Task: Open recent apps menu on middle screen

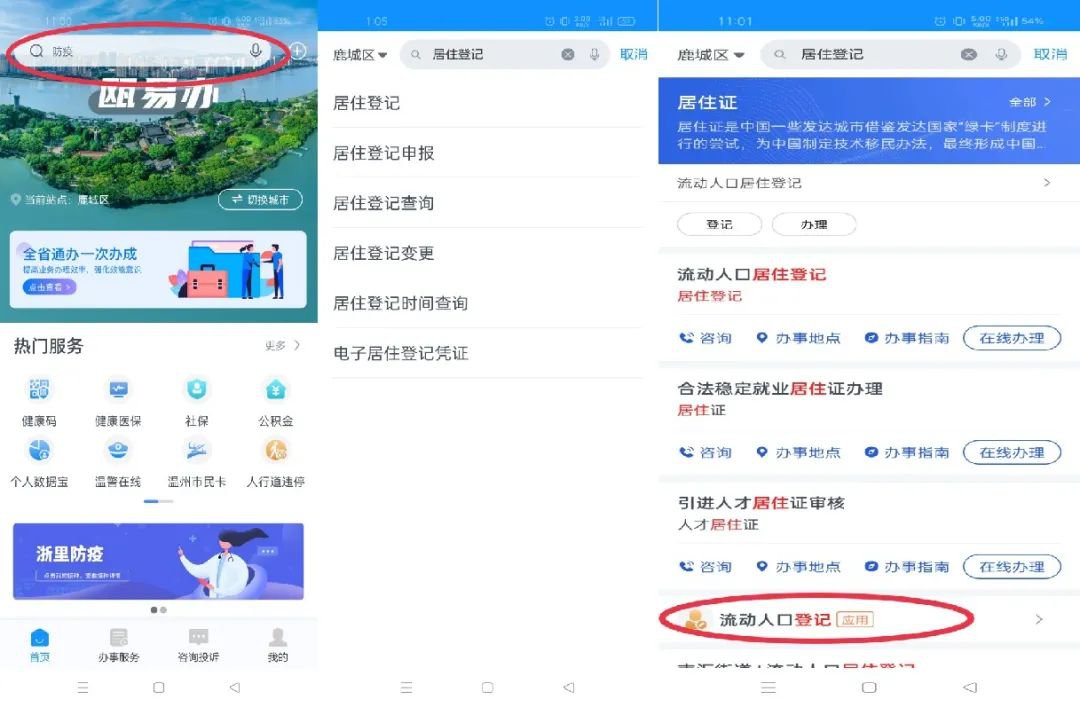Action: pos(406,687)
